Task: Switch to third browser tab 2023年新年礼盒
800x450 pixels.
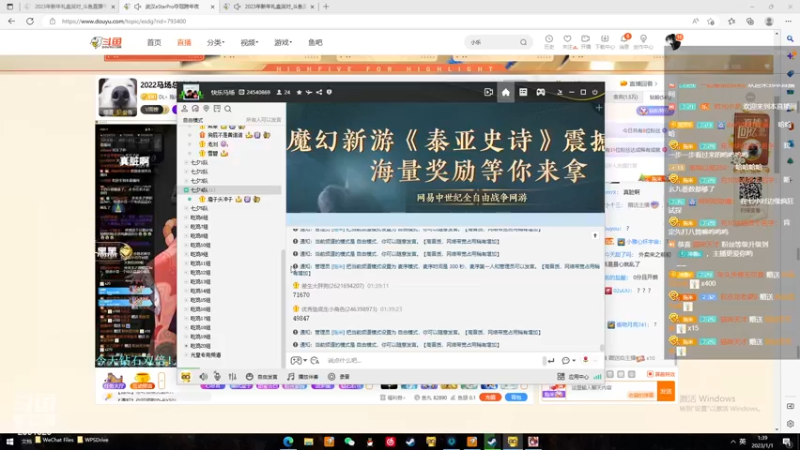Action: 270,7
